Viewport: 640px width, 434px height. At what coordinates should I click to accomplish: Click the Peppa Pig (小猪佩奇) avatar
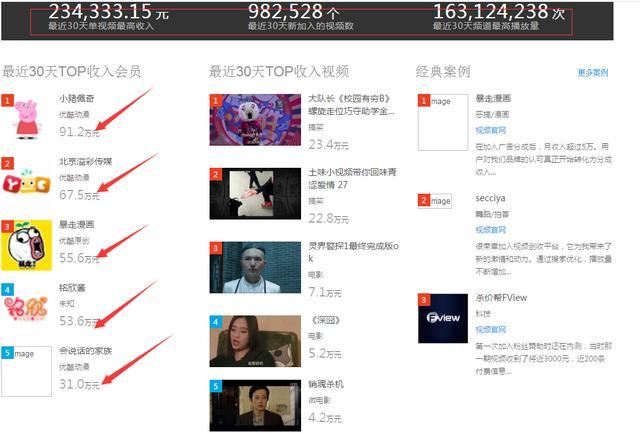pyautogui.click(x=27, y=119)
